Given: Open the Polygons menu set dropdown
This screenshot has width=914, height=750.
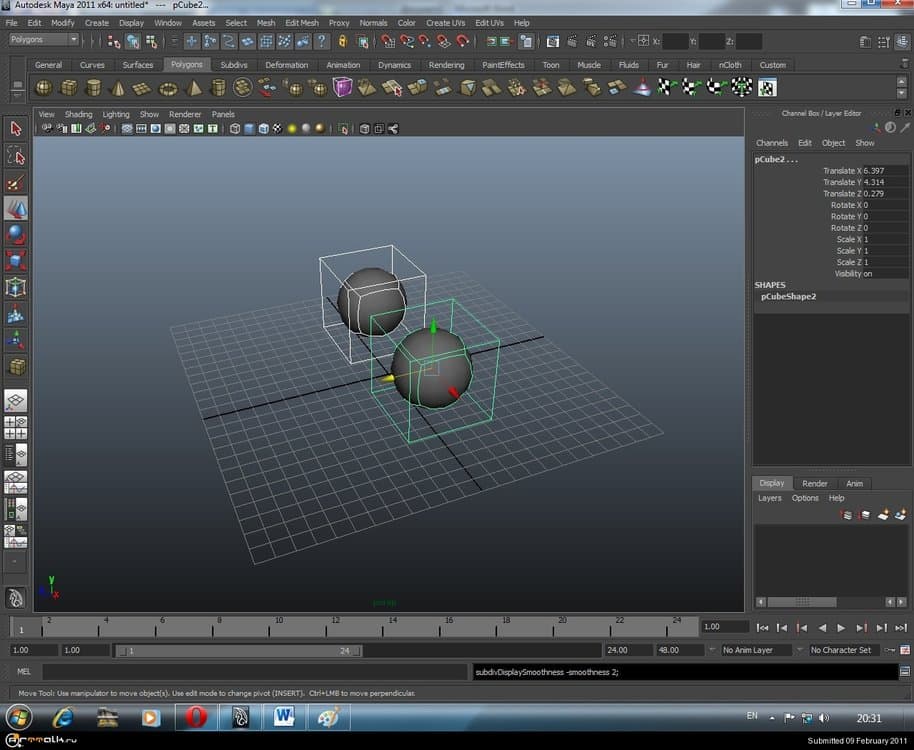Looking at the screenshot, I should click(44, 40).
